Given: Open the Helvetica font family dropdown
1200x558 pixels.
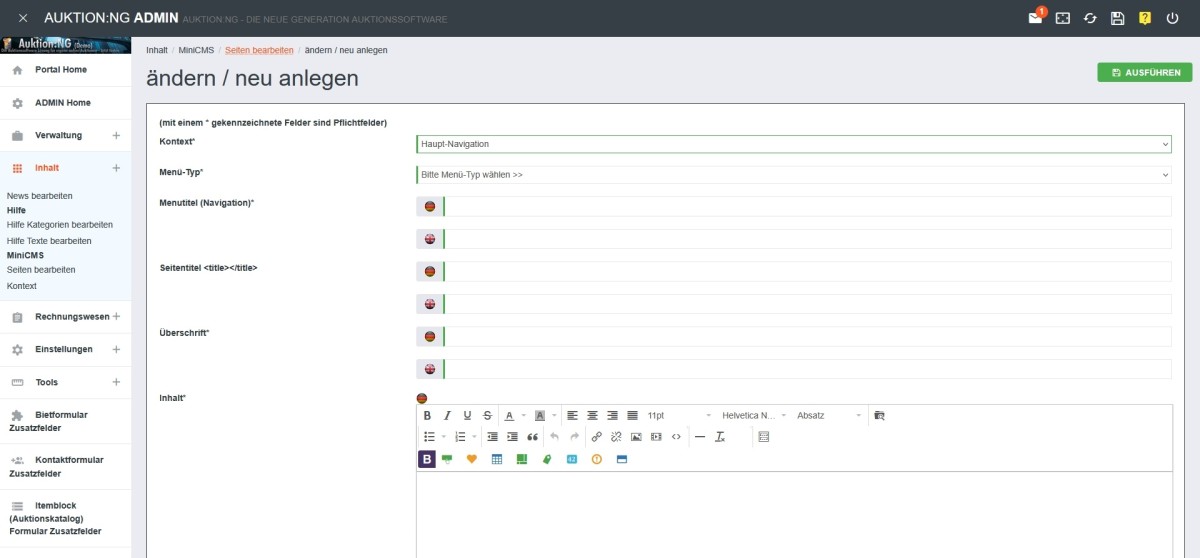Looking at the screenshot, I should tap(754, 415).
